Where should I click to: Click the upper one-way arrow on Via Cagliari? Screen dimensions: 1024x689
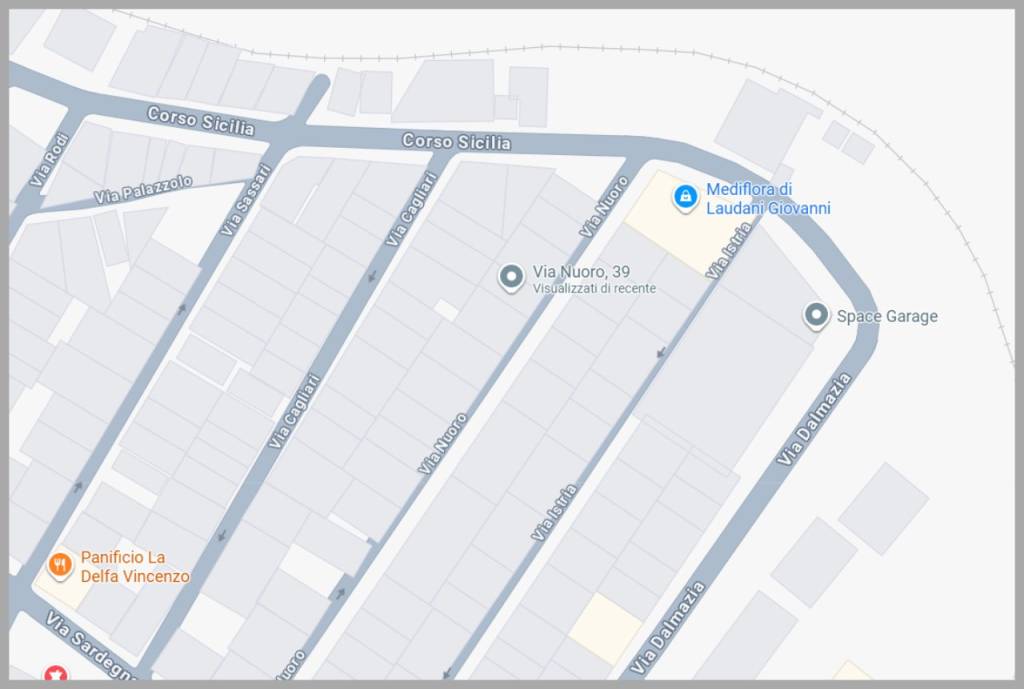pos(372,276)
